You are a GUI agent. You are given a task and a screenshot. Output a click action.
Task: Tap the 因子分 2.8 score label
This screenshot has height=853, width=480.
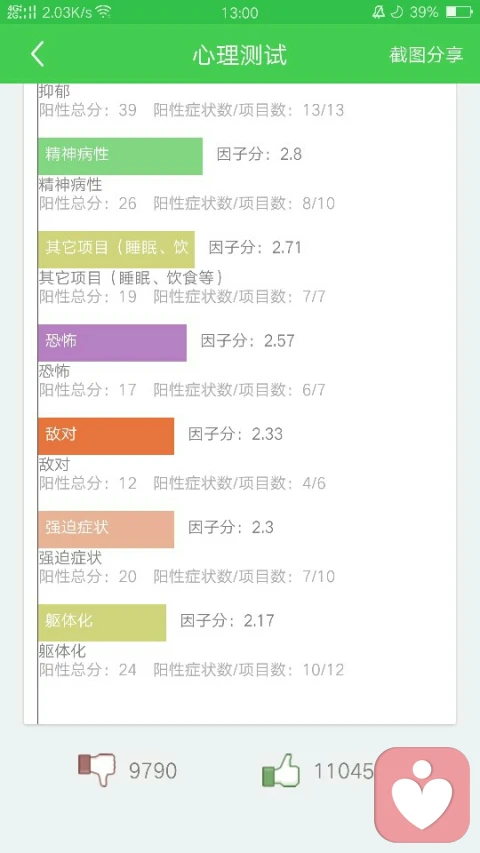point(259,154)
